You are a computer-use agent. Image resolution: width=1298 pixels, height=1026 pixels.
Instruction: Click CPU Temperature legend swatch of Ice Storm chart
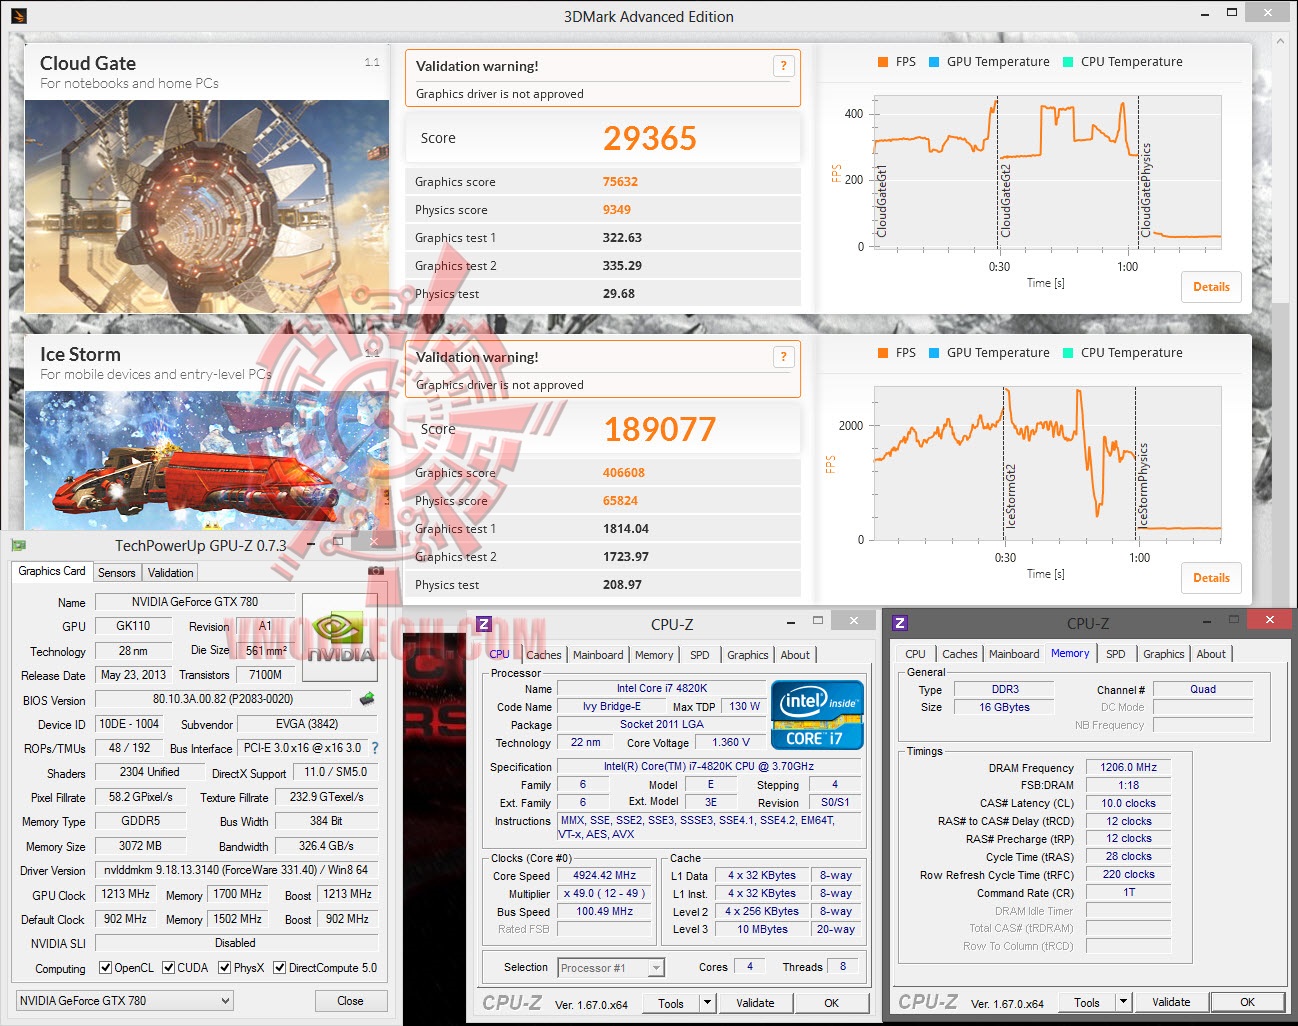[x=1068, y=353]
